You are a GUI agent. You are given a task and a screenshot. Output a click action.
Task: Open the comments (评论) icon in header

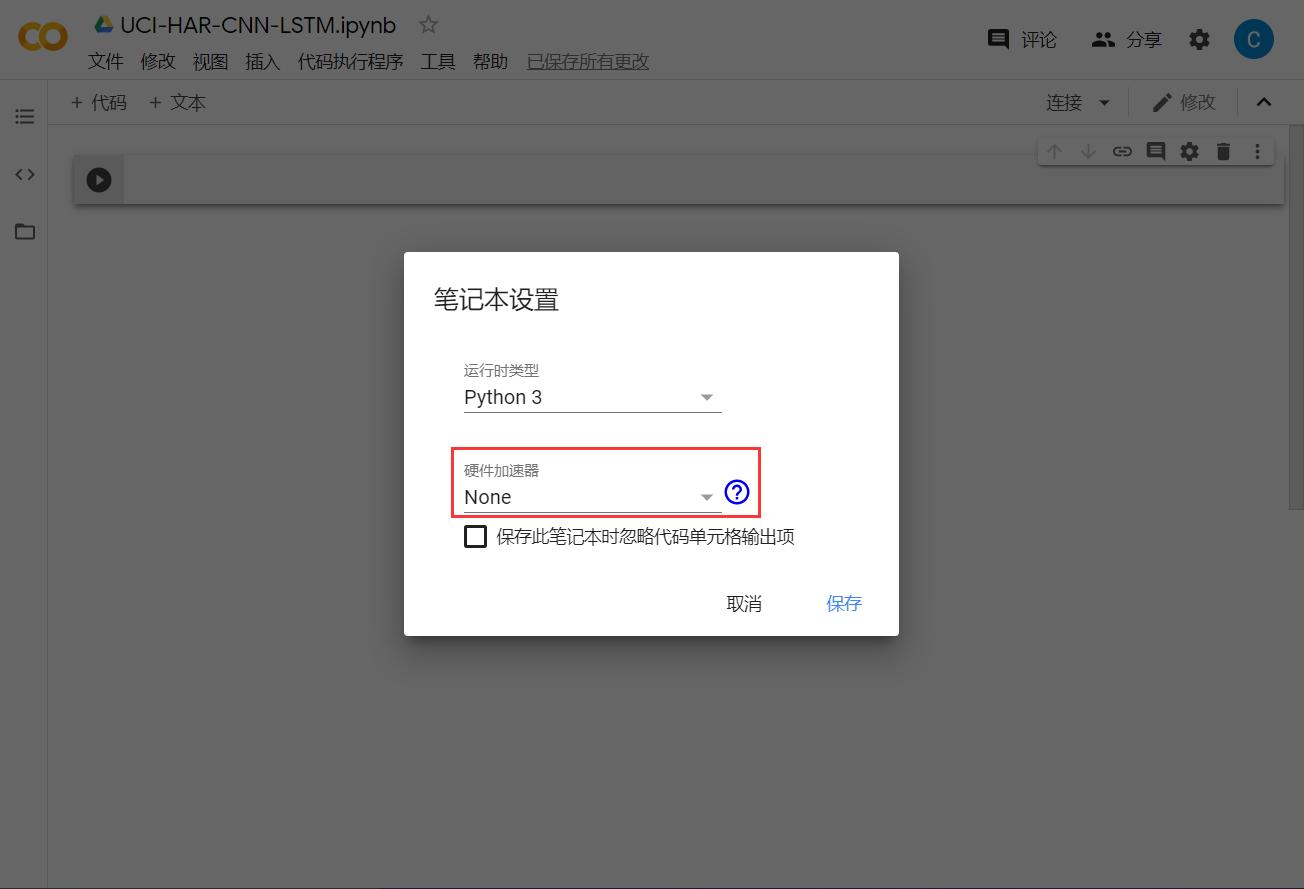[998, 39]
